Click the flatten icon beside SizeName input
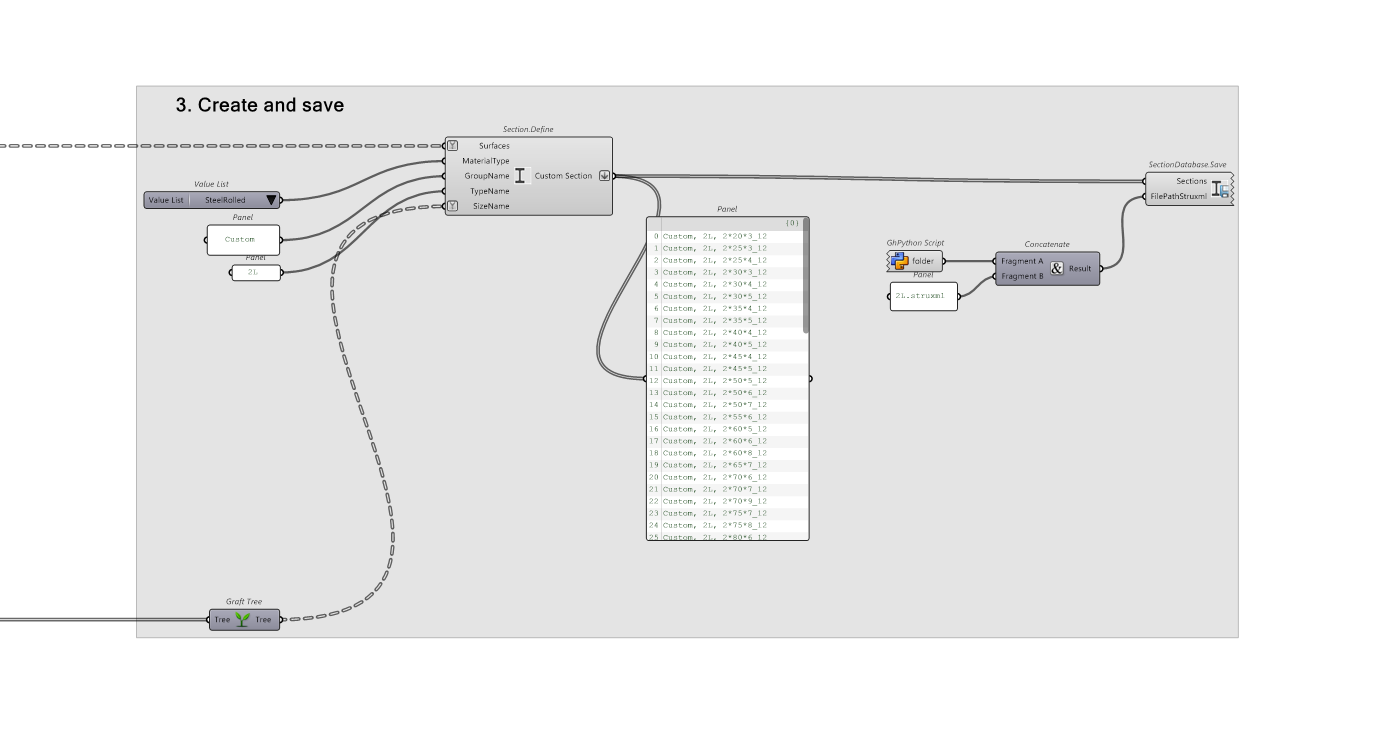The image size is (1394, 738). point(453,206)
